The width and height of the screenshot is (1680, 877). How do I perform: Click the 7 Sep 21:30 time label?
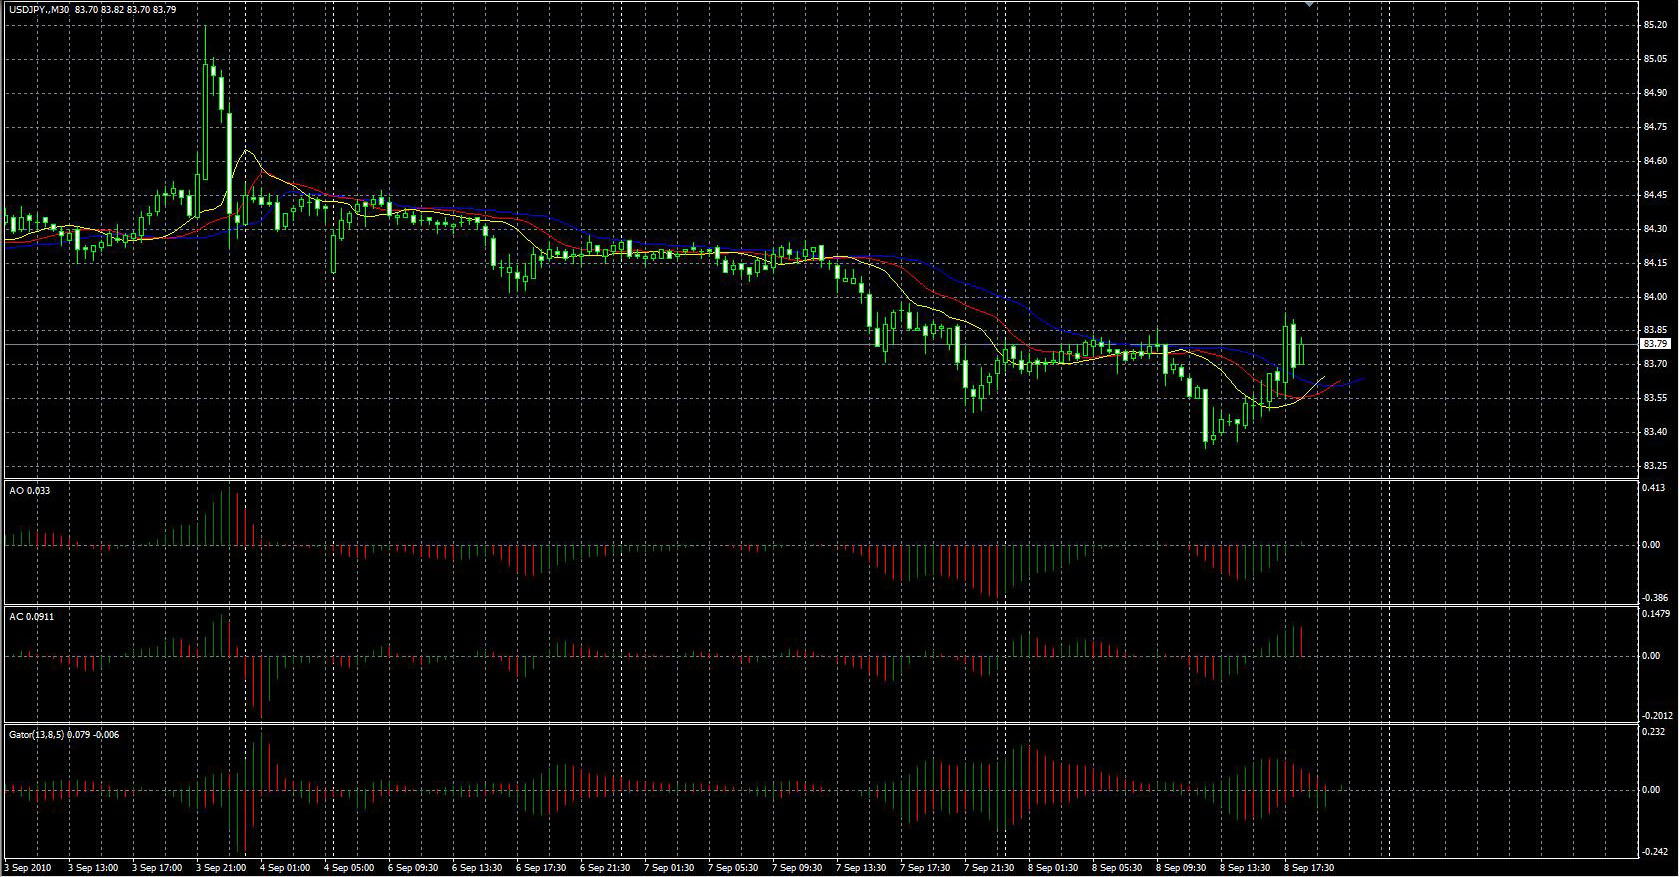click(988, 868)
